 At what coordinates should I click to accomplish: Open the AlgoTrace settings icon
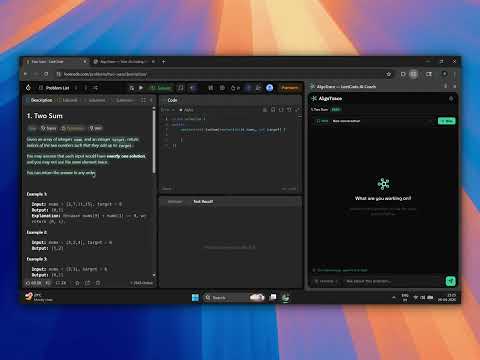451,99
